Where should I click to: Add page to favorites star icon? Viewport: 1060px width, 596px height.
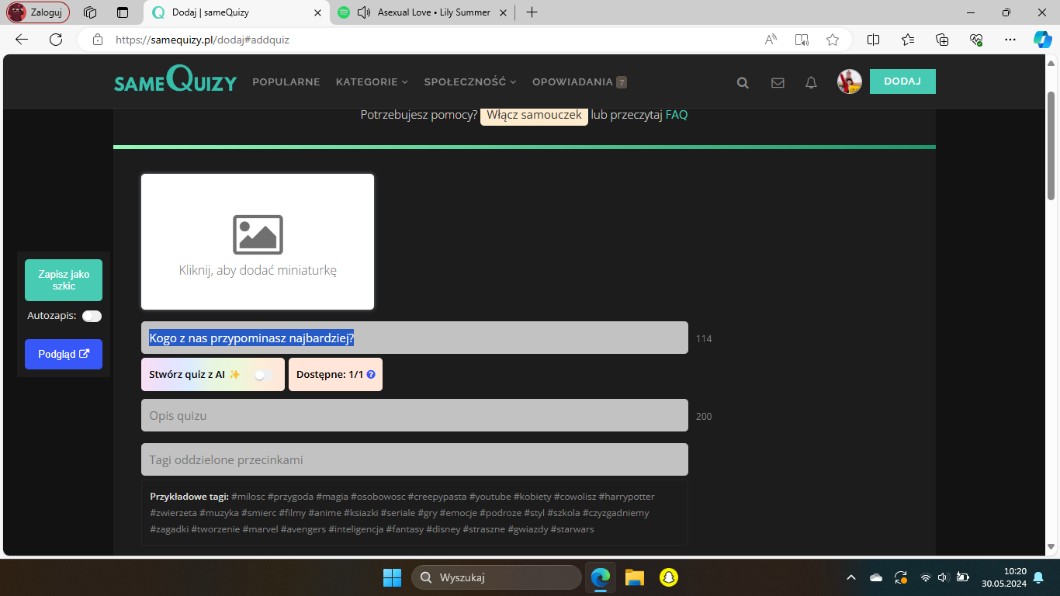tap(832, 40)
